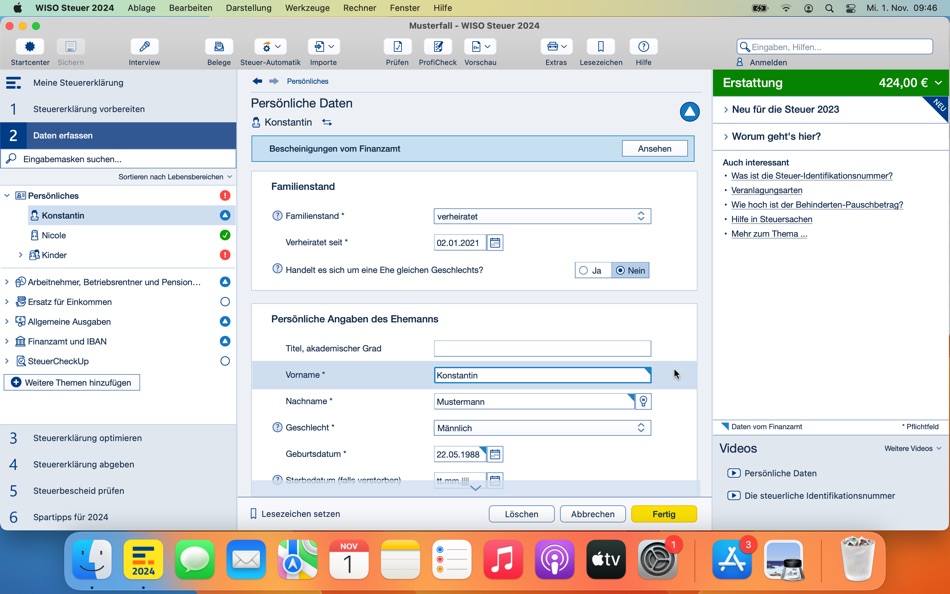Open Extras toolbar menu
This screenshot has height=594, width=950.
556,47
